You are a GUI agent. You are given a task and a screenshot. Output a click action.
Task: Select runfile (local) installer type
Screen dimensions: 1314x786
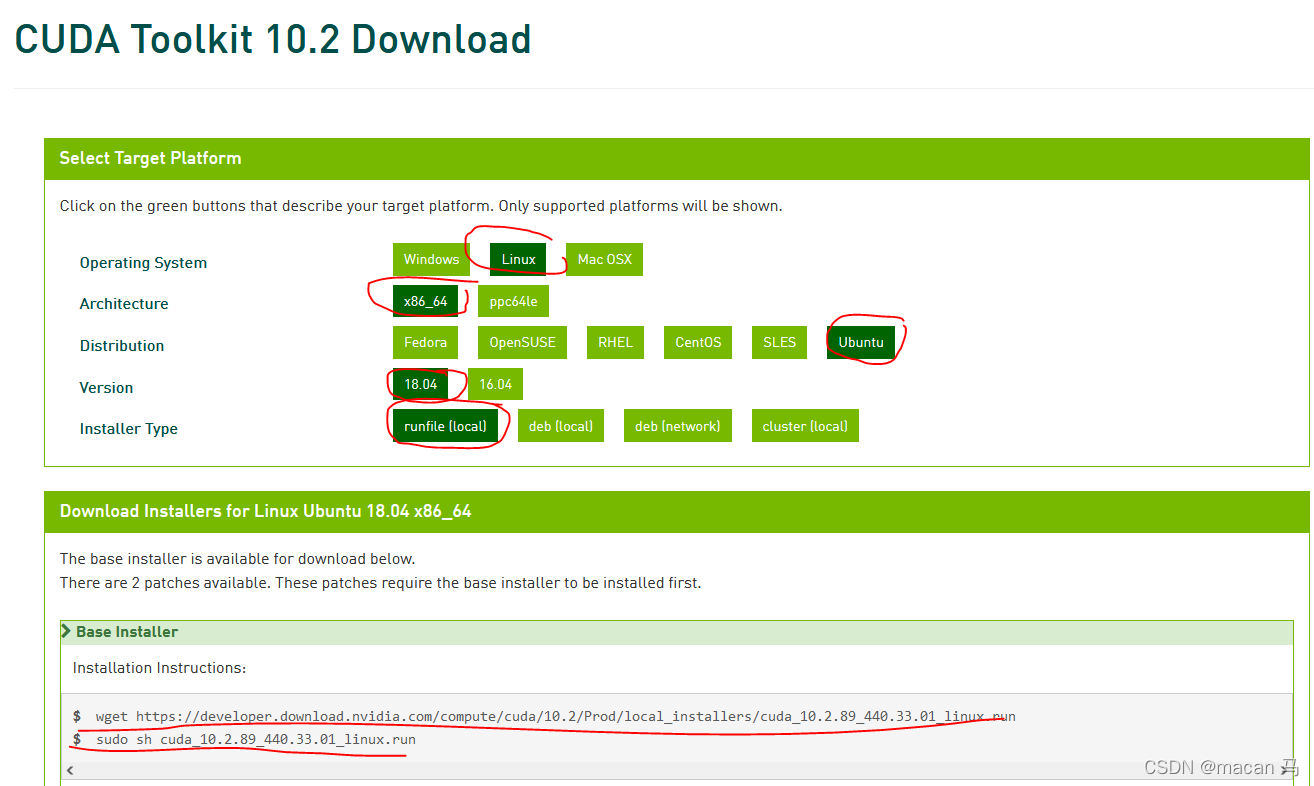(x=445, y=426)
